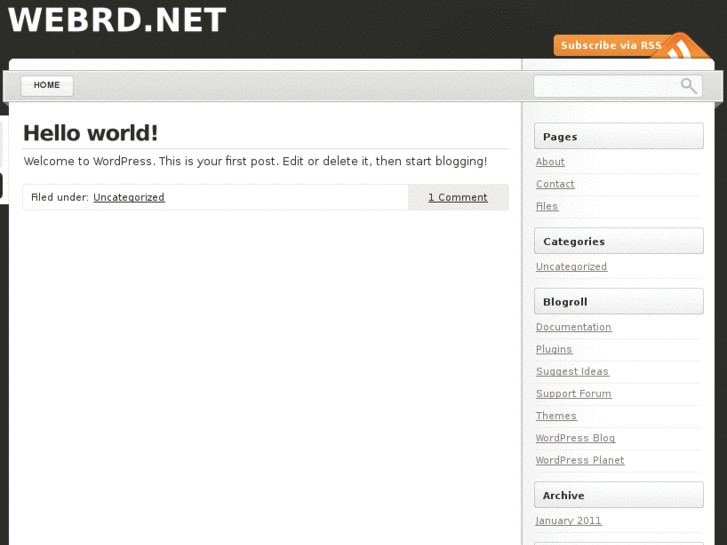
Task: Click the Archive widget heading
Action: coord(619,495)
